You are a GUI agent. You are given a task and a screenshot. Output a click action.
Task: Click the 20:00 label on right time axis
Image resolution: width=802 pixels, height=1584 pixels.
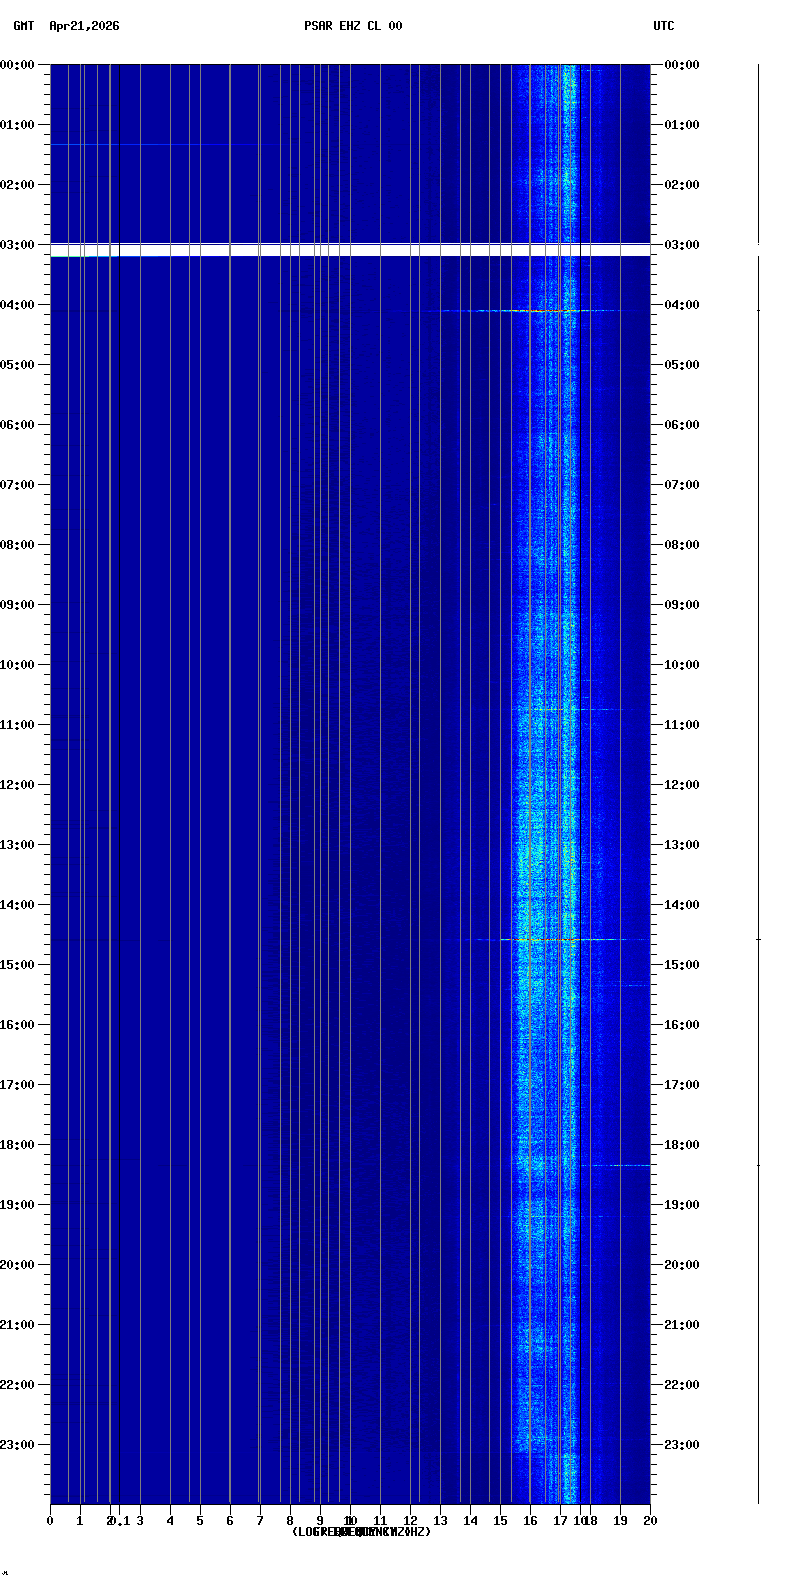pos(683,1265)
